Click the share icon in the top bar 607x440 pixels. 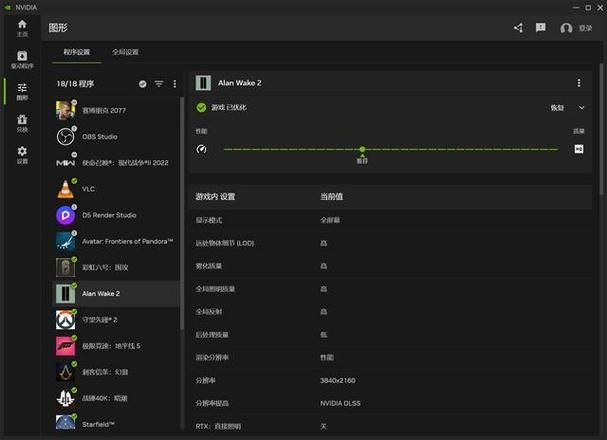click(x=518, y=28)
